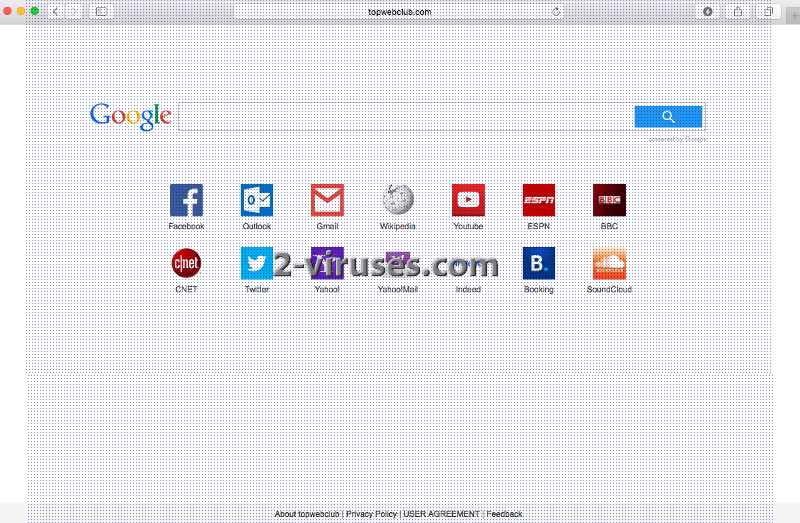Click the YahooMail label text
800x523 pixels.
(x=397, y=289)
